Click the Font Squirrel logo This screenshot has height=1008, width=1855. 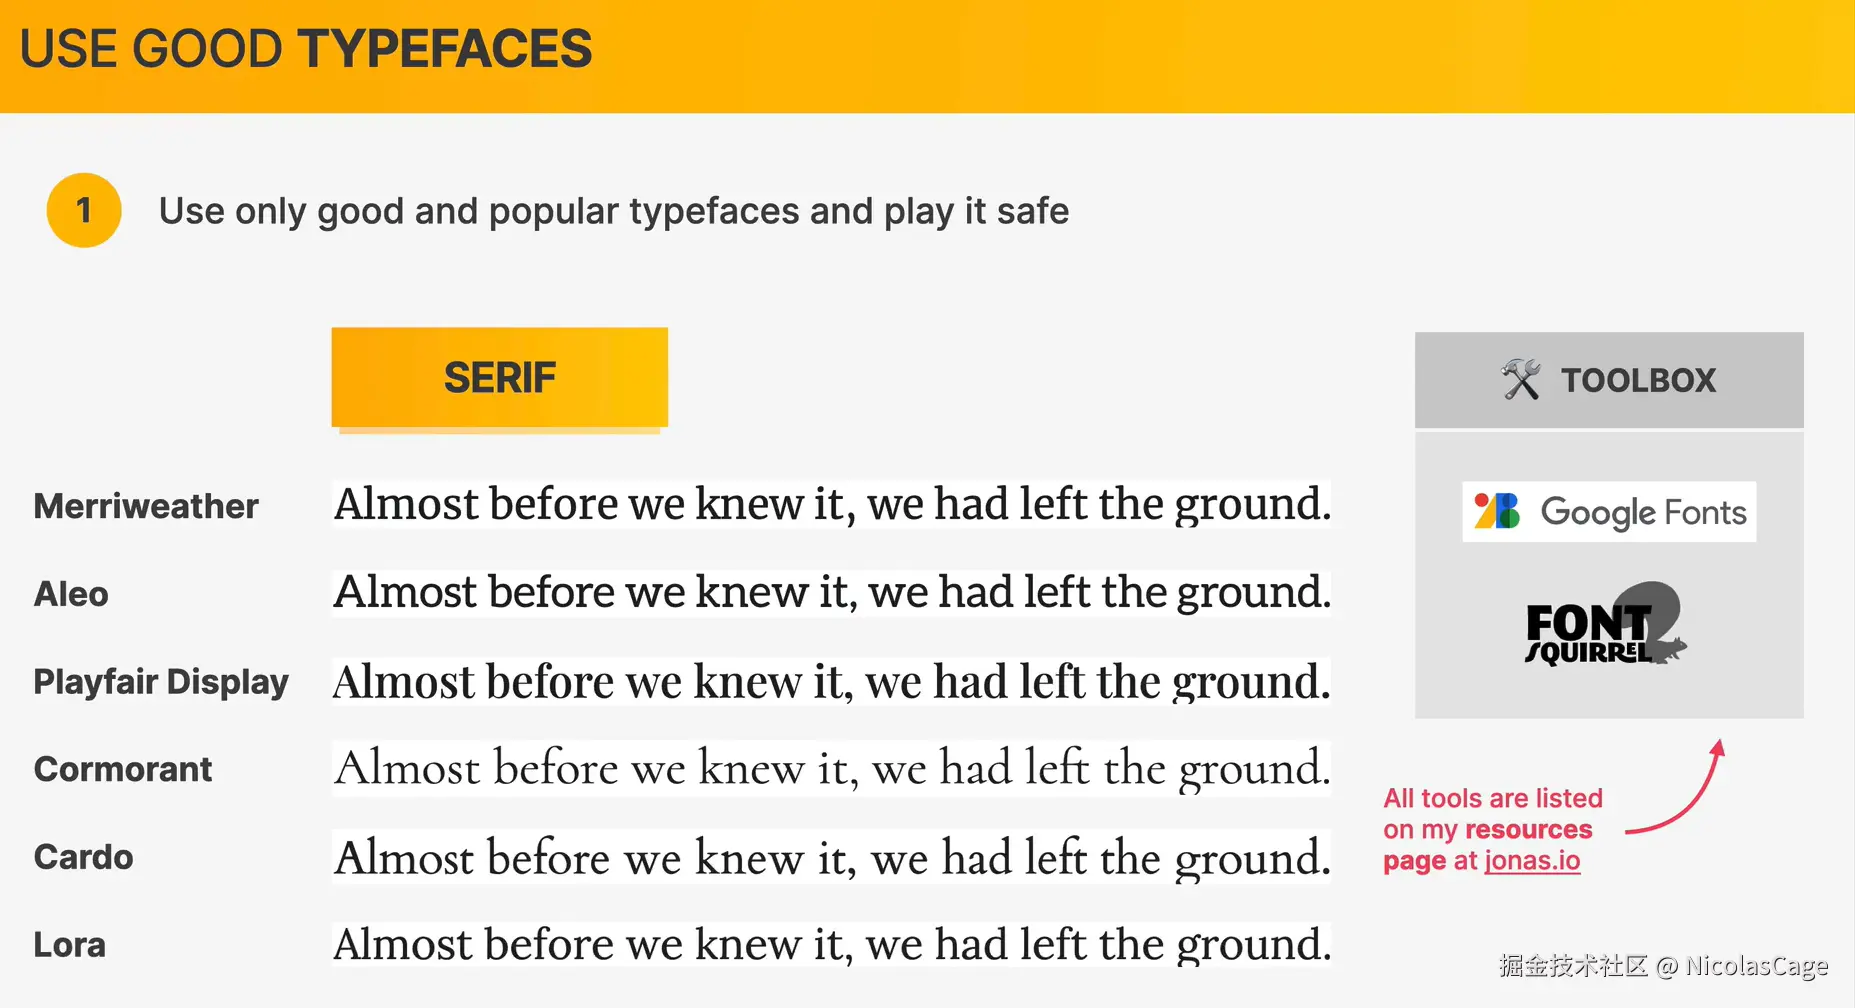(1604, 627)
